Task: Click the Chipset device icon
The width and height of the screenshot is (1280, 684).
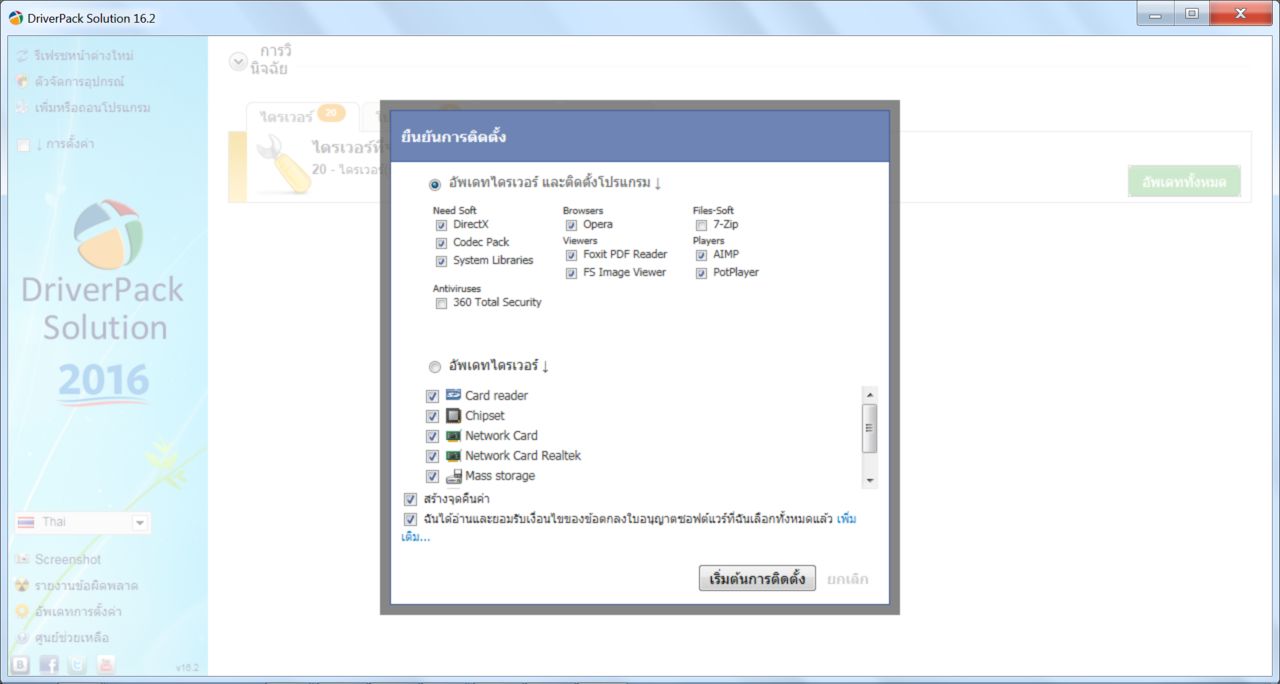Action: click(453, 416)
